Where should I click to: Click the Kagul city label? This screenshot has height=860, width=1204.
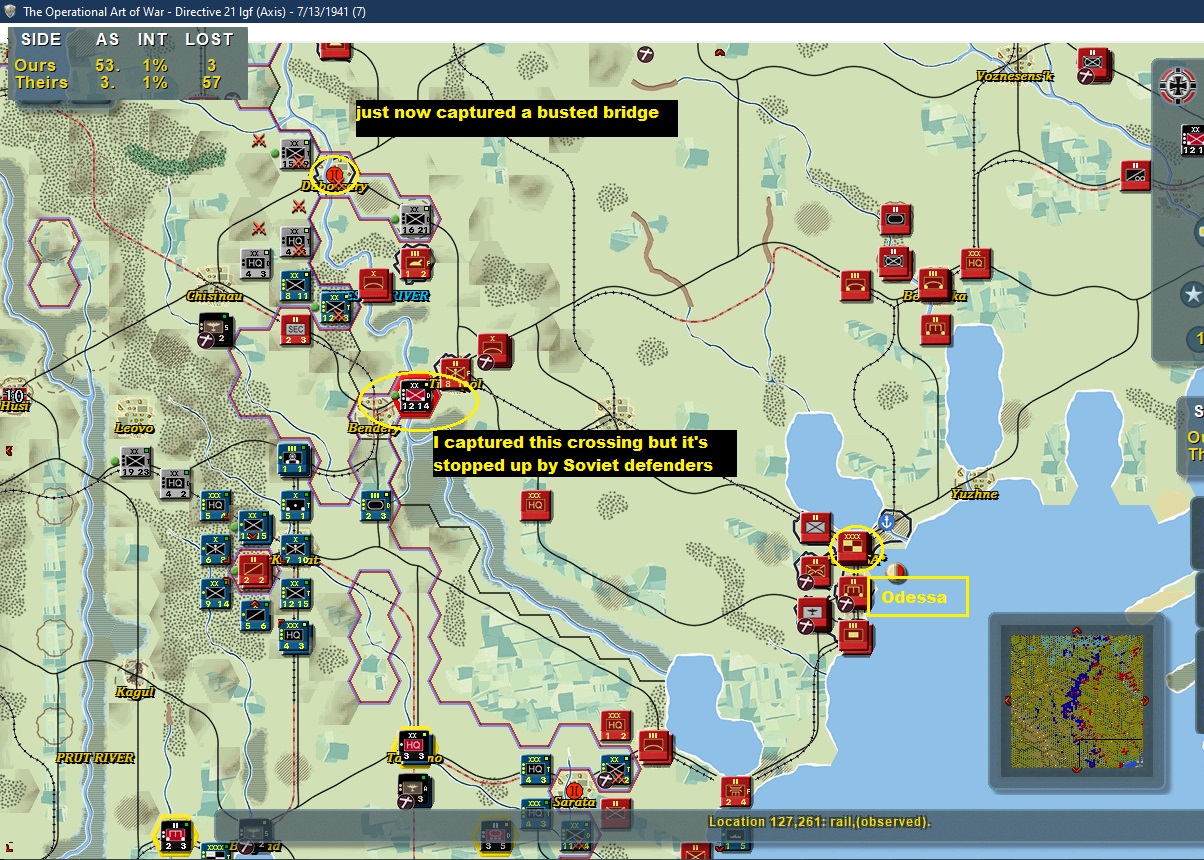tap(135, 692)
